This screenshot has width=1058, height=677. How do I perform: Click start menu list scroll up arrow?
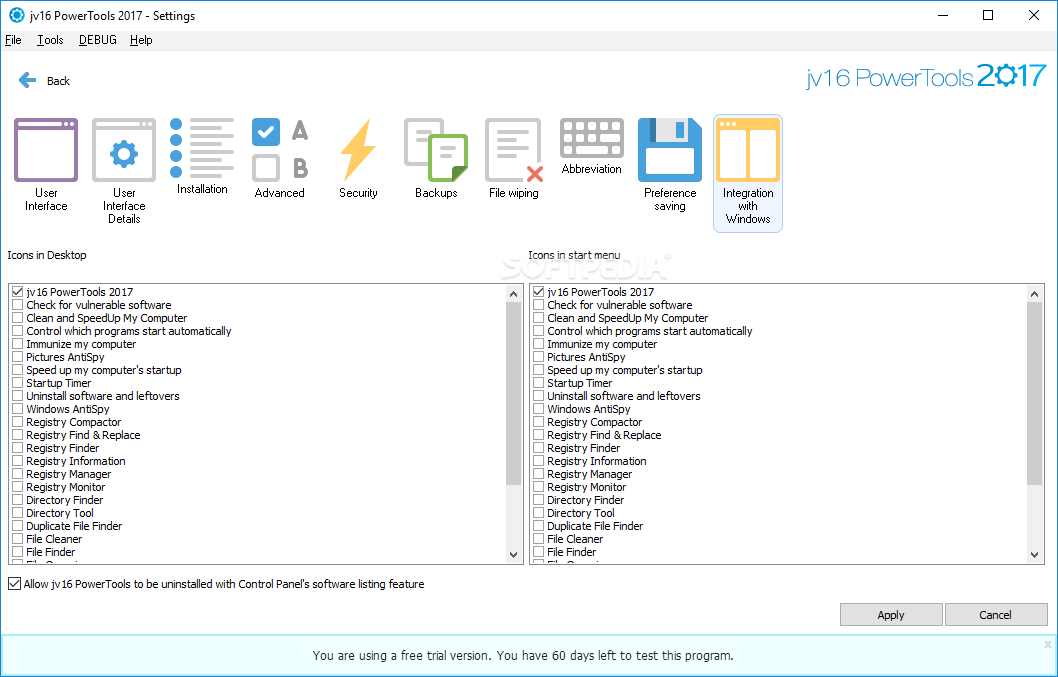click(1034, 294)
